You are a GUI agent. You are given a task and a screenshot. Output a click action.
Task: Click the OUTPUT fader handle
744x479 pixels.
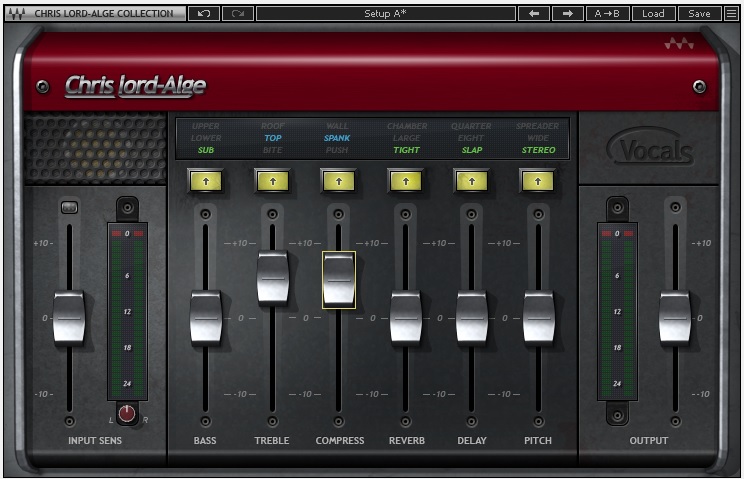pyautogui.click(x=675, y=317)
